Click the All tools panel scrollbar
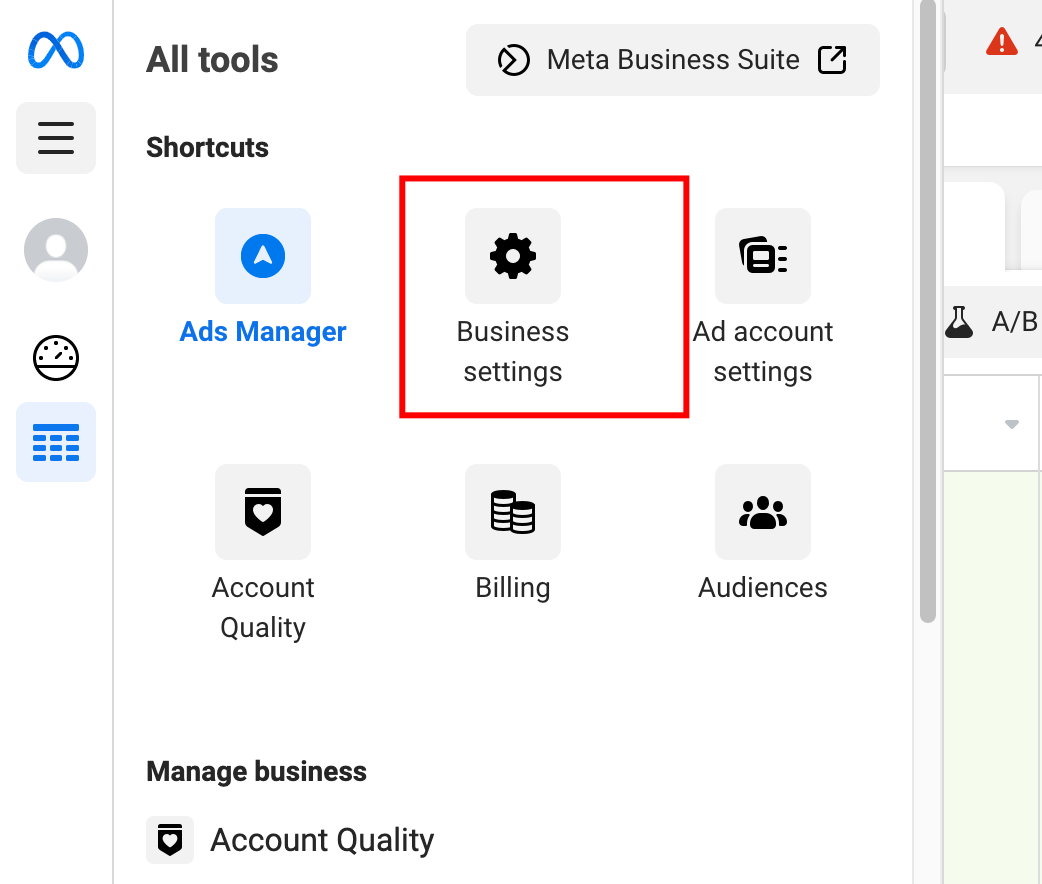 click(x=928, y=311)
